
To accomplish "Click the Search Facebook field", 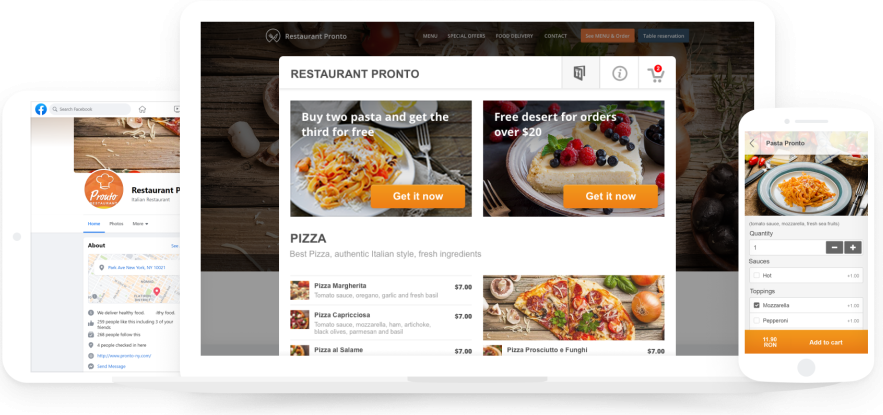I will click(90, 109).
